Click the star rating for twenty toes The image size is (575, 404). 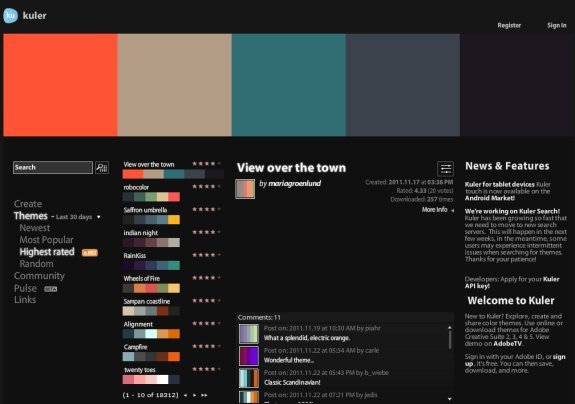click(x=206, y=369)
